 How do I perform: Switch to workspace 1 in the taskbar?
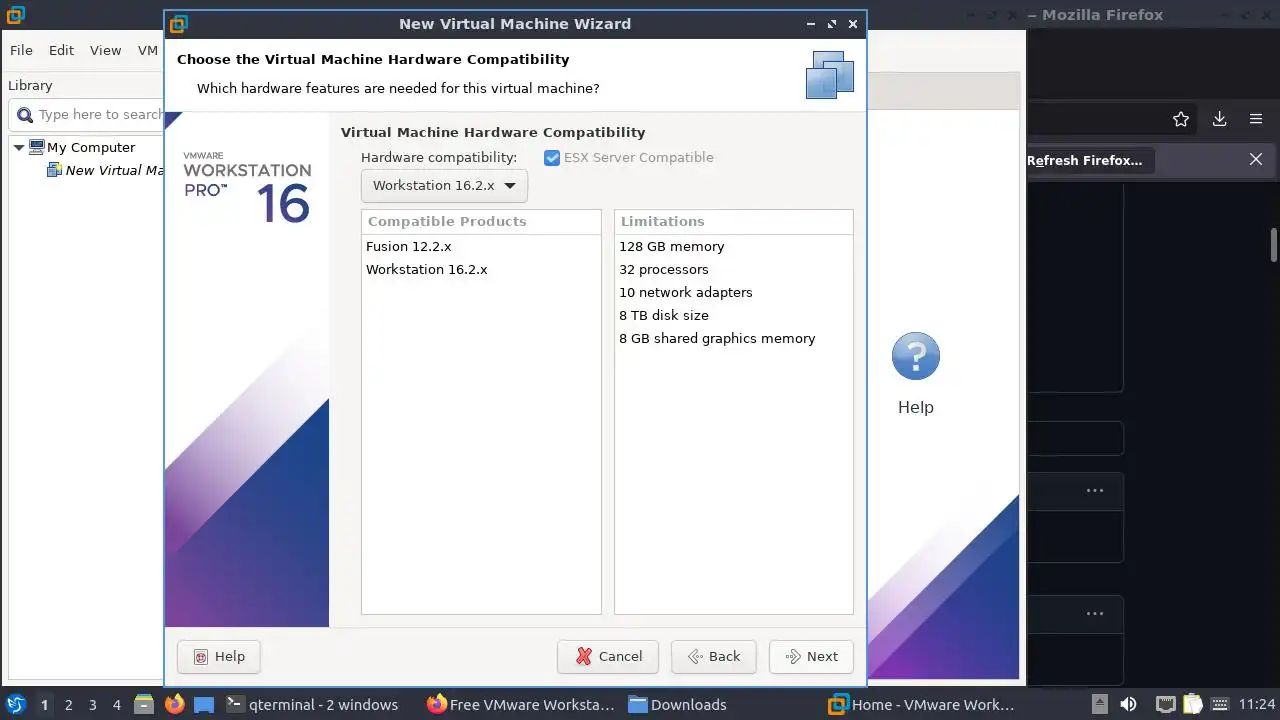click(x=44, y=704)
